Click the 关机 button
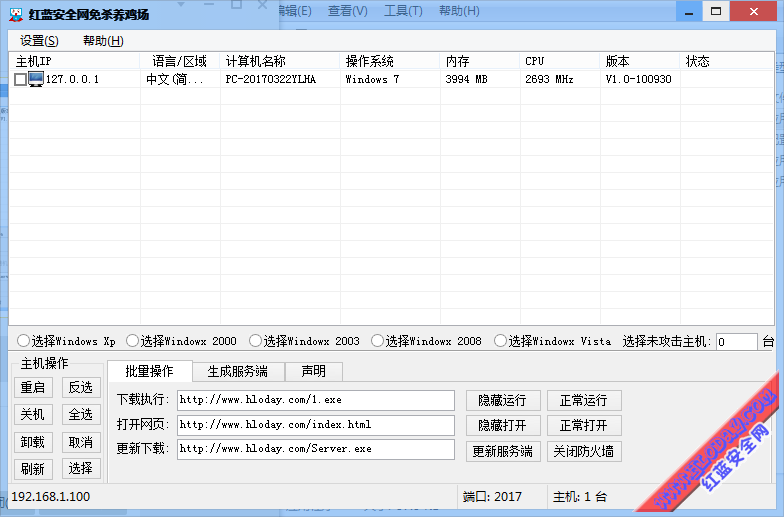784x517 pixels. (x=33, y=414)
